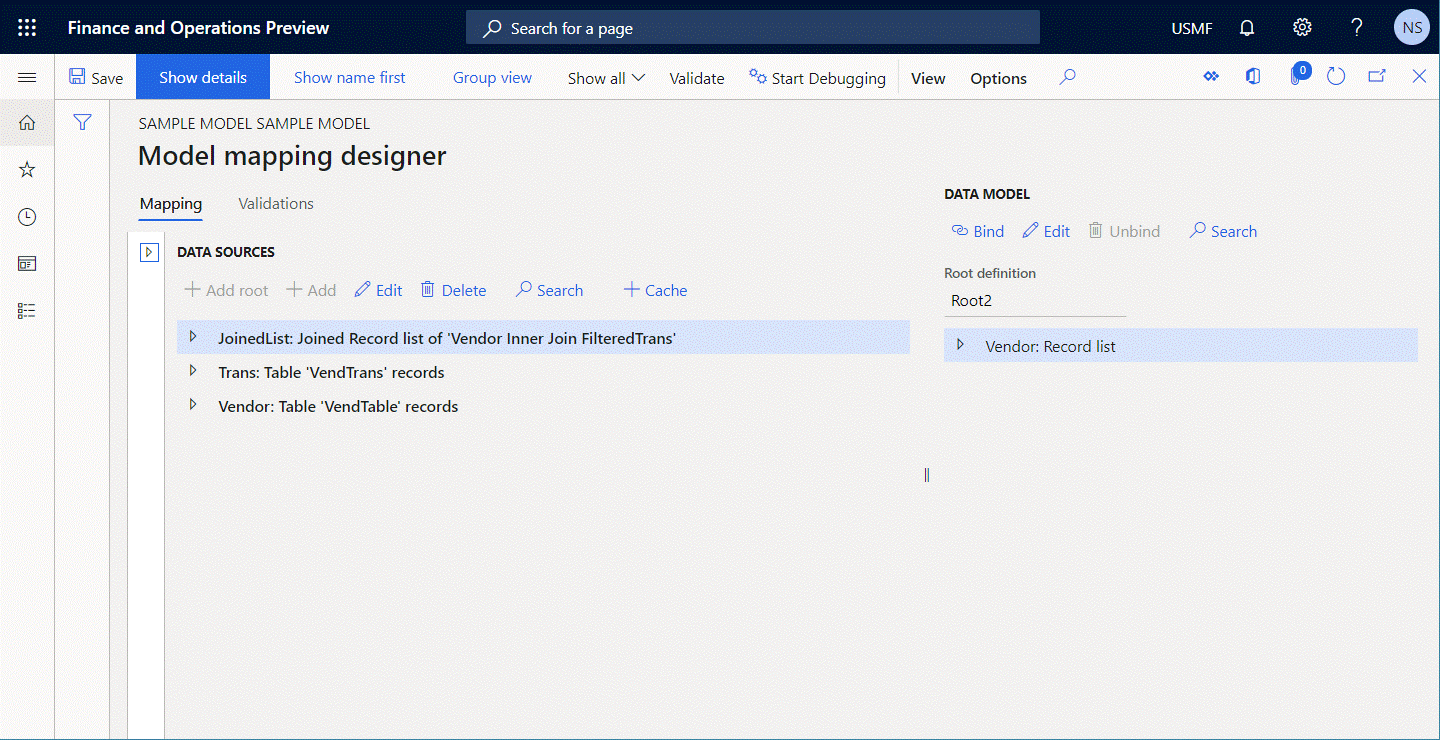Open the app launcher waffle icon

click(x=27, y=27)
